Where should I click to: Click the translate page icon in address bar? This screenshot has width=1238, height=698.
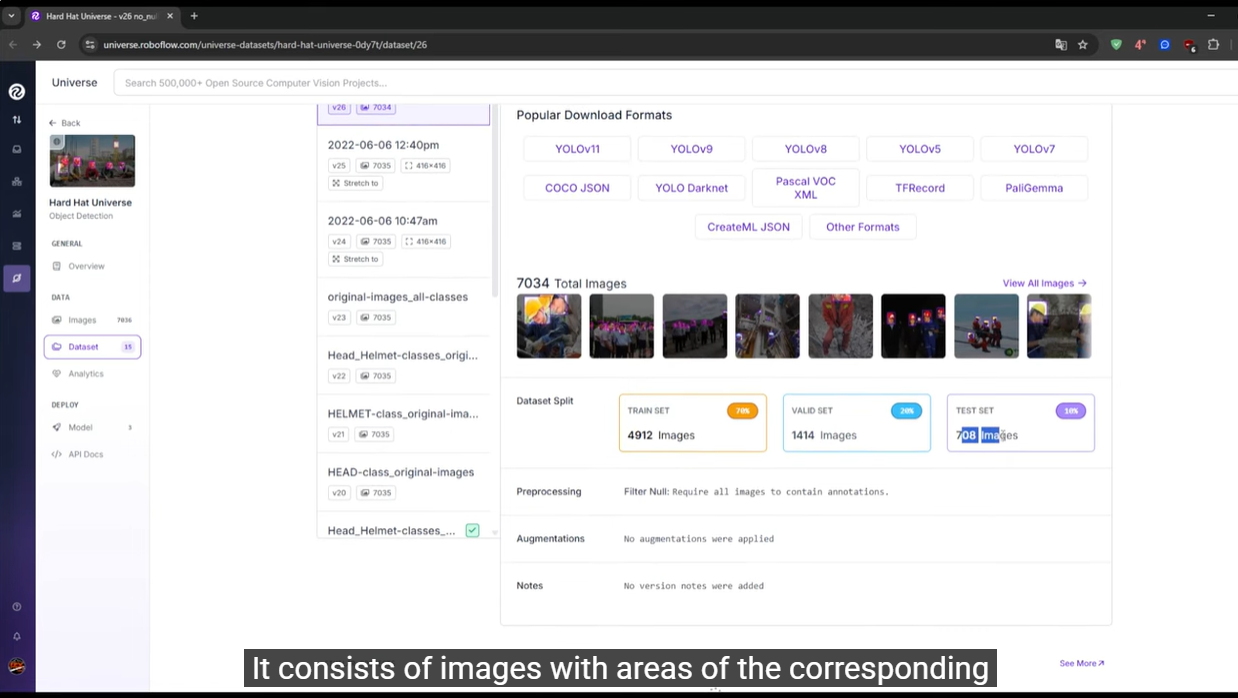pyautogui.click(x=1061, y=45)
